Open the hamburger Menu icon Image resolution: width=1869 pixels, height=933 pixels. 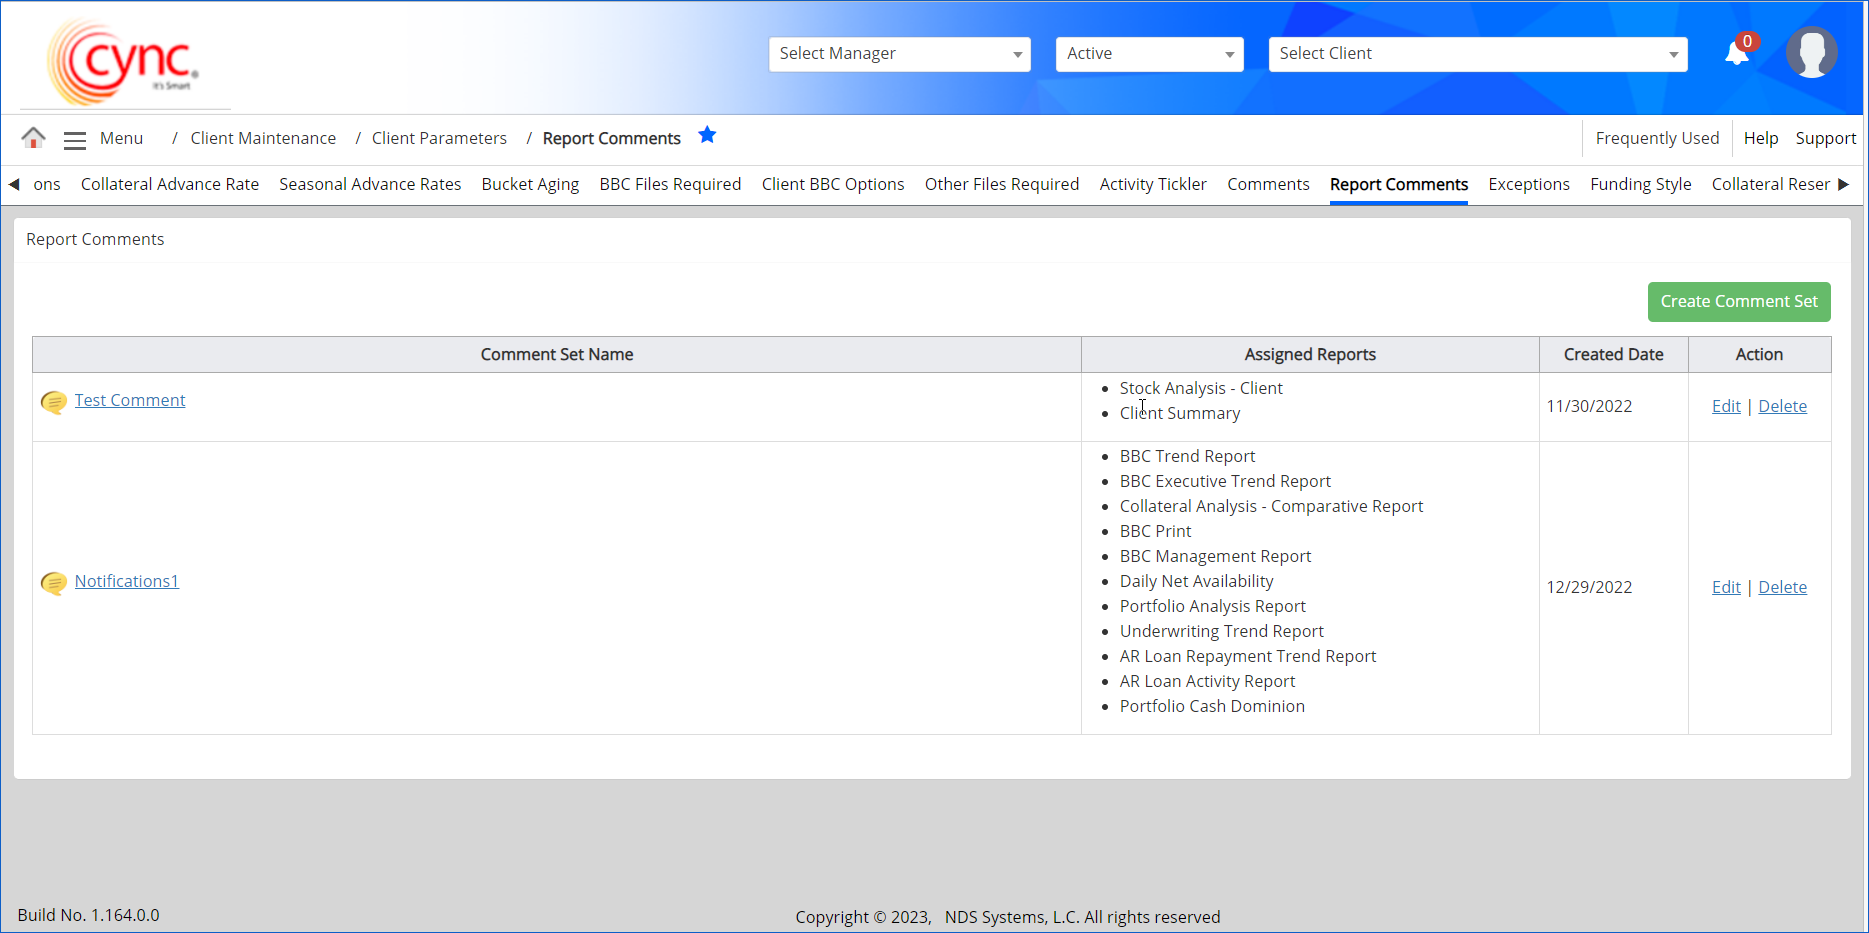coord(75,140)
